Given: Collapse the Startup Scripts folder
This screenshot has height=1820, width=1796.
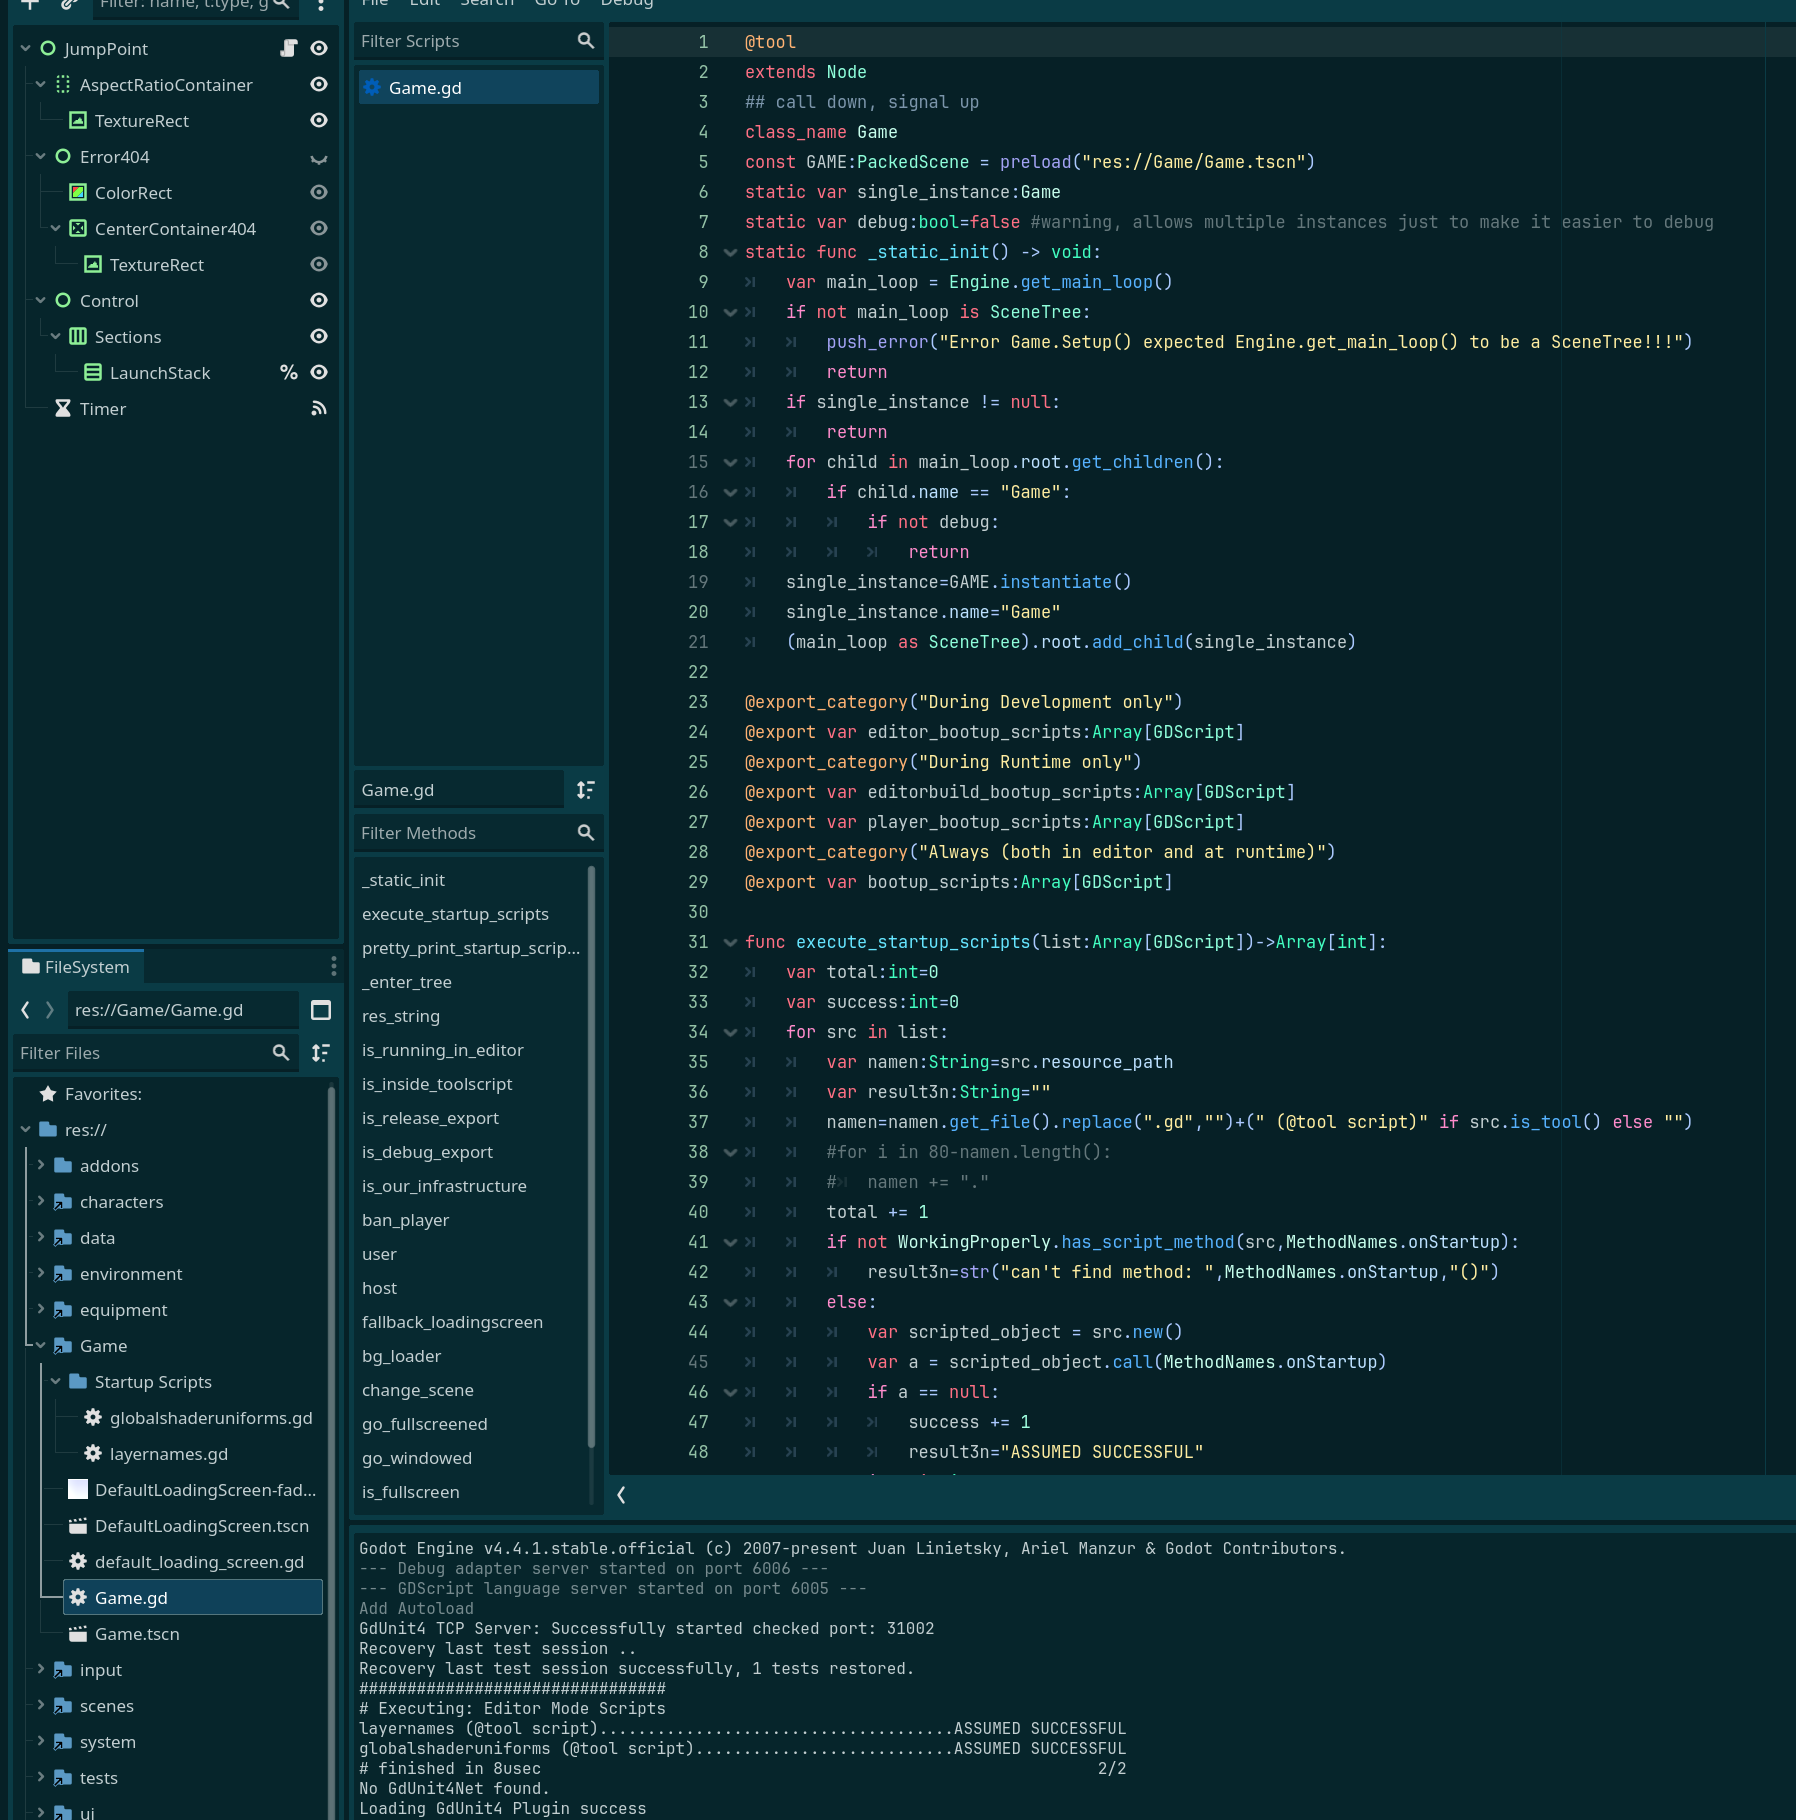Looking at the screenshot, I should (x=56, y=1381).
